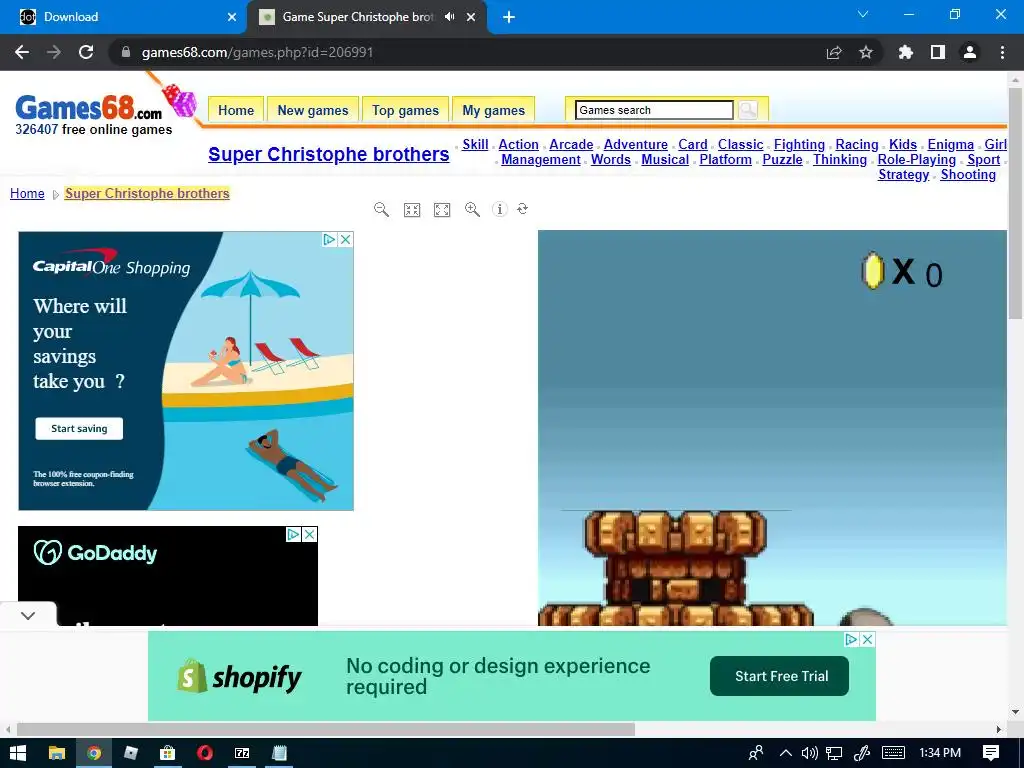This screenshot has height=768, width=1024.
Task: Open Opera browser from taskbar
Action: tap(204, 753)
